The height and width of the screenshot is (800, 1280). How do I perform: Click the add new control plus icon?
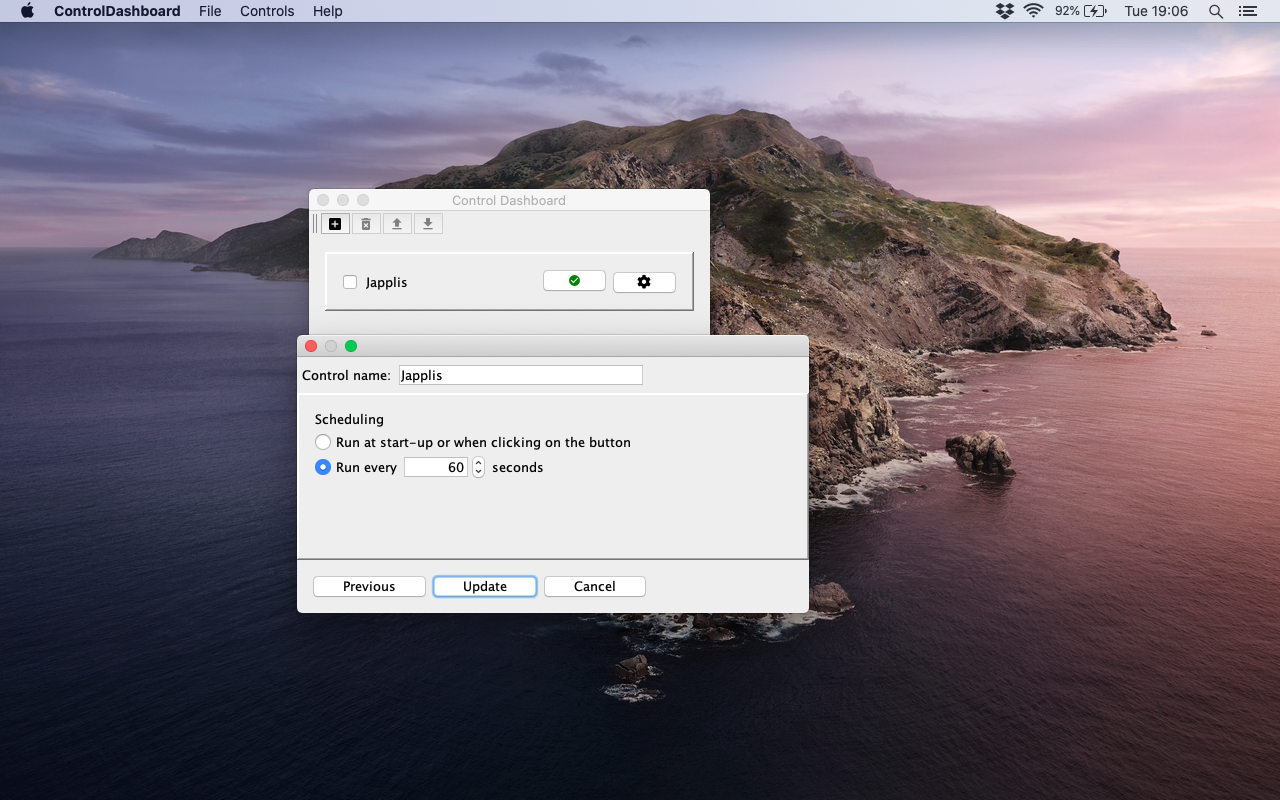[x=335, y=224]
